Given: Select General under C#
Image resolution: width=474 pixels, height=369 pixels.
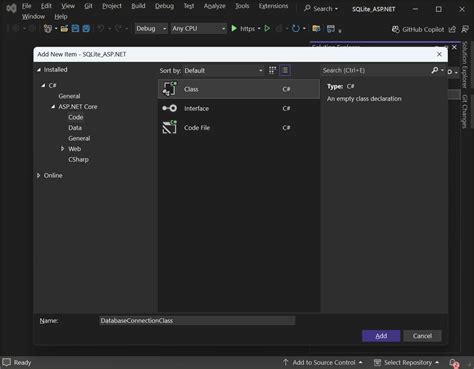Looking at the screenshot, I should click(x=69, y=96).
